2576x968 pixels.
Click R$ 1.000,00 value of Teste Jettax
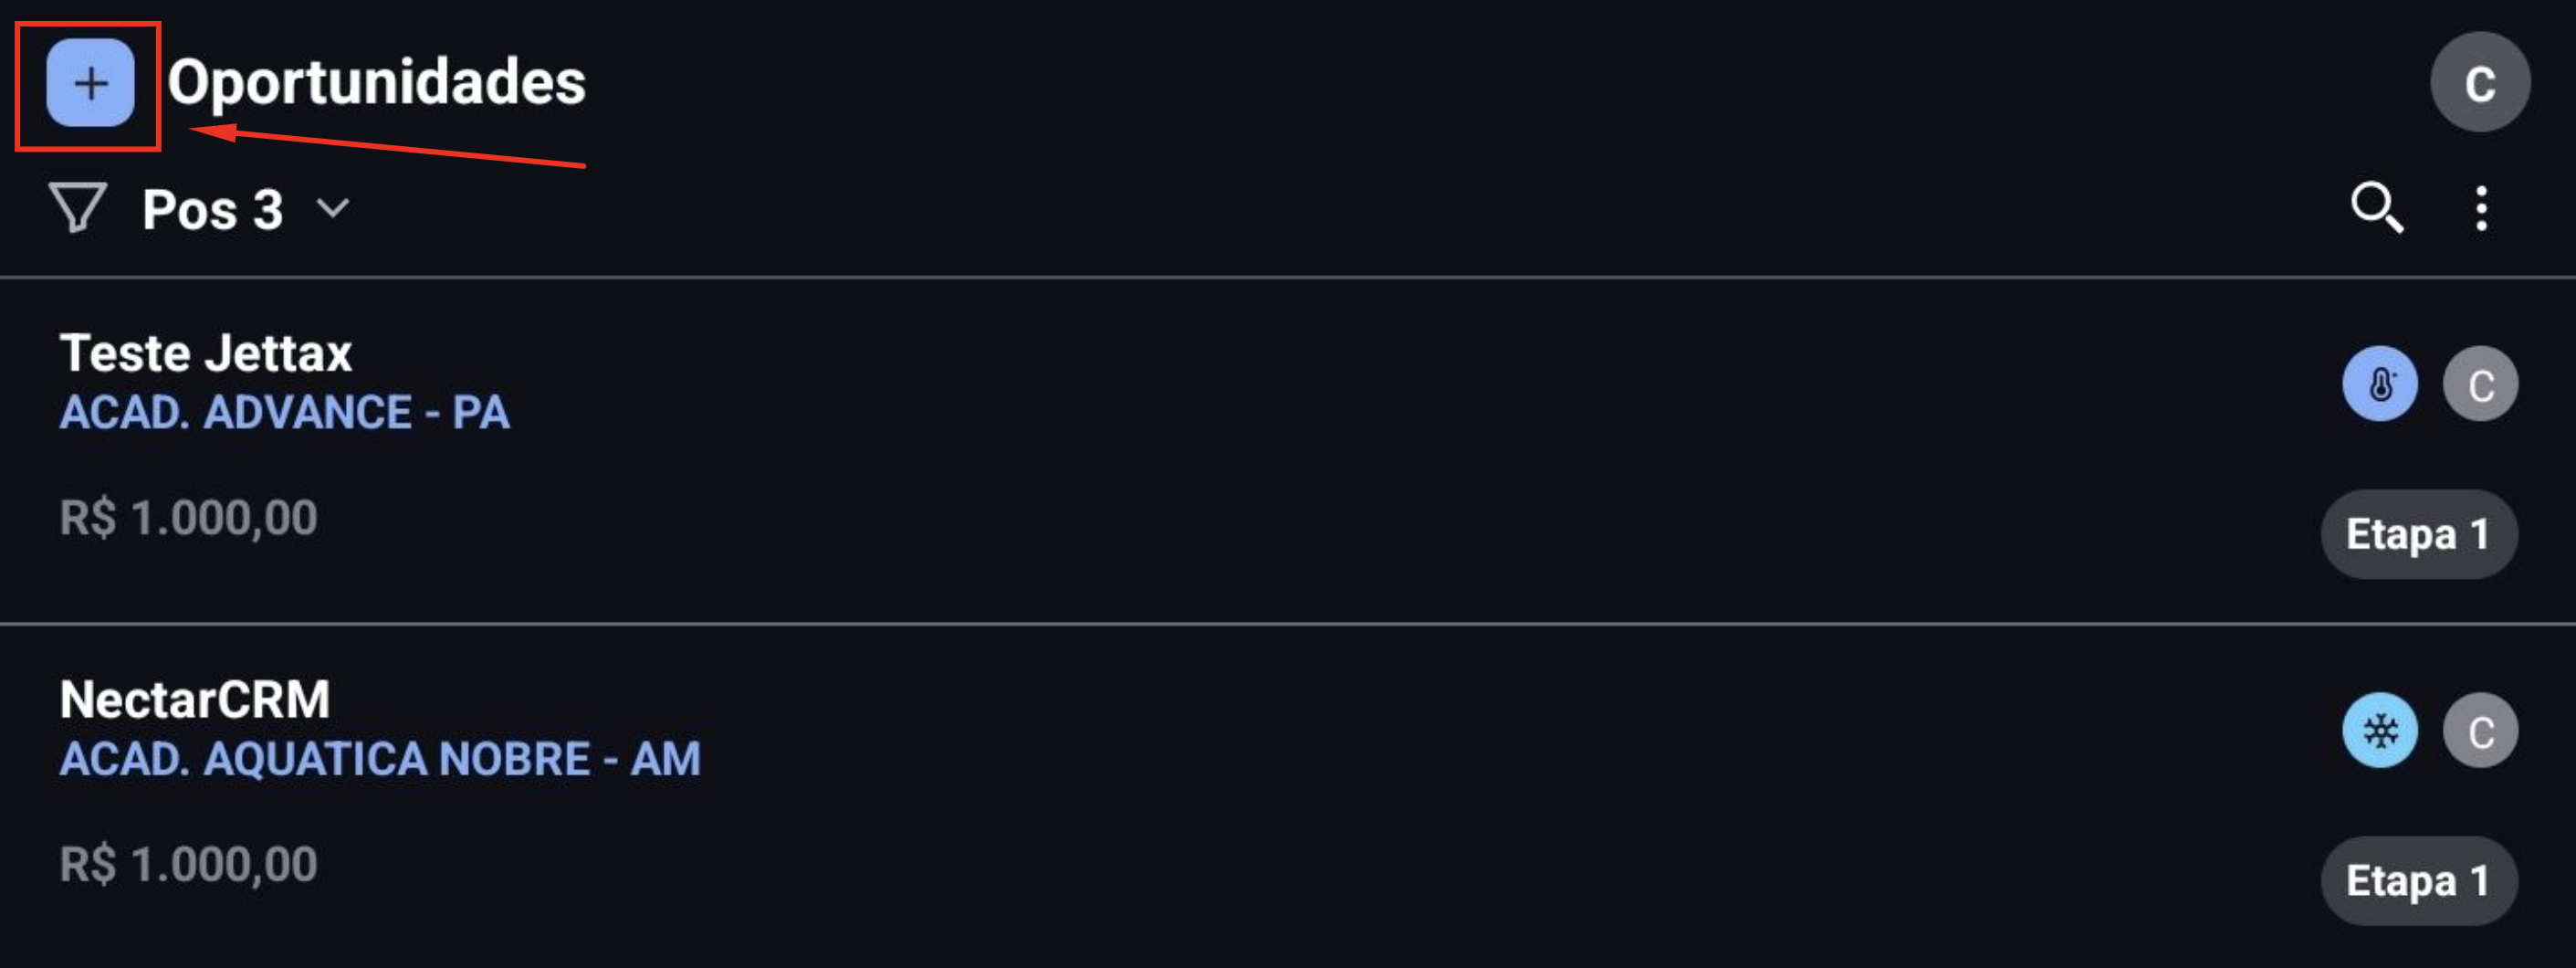point(188,518)
